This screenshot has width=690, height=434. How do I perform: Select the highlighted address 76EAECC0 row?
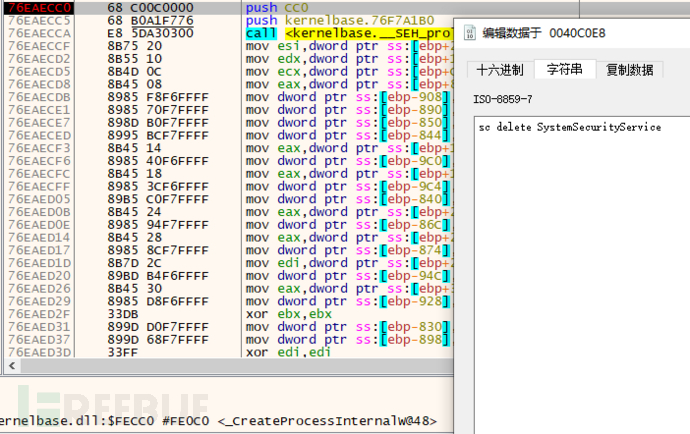(x=38, y=7)
